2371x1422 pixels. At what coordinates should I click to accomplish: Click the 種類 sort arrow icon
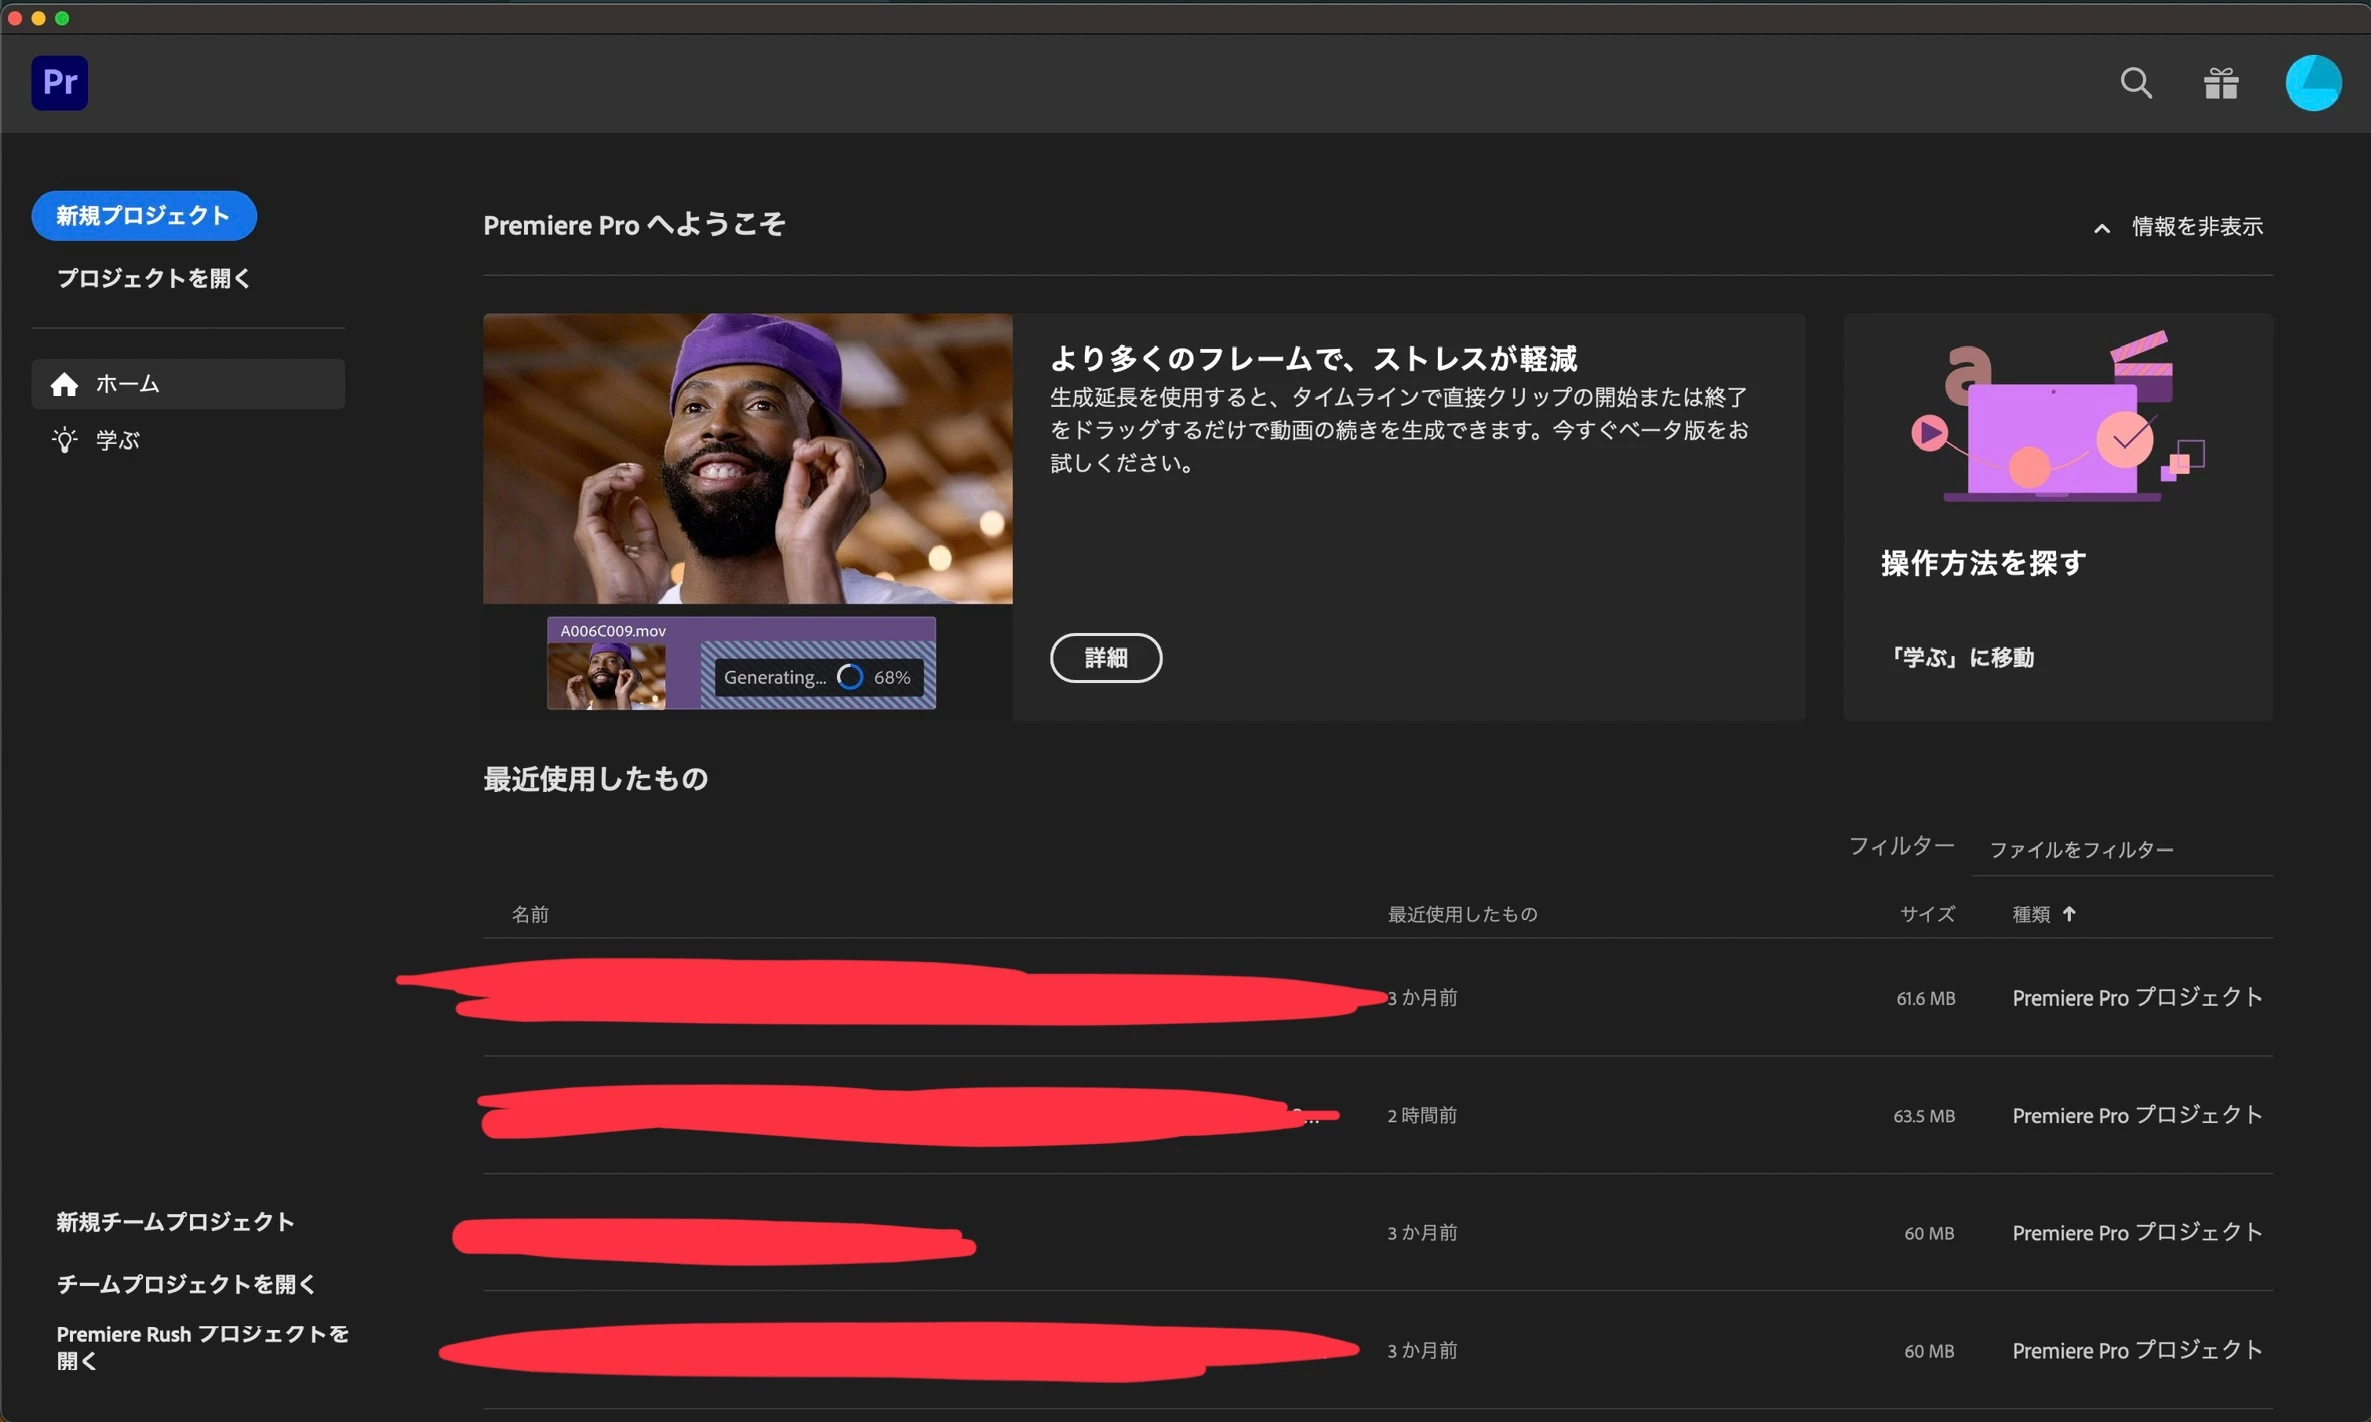2069,914
